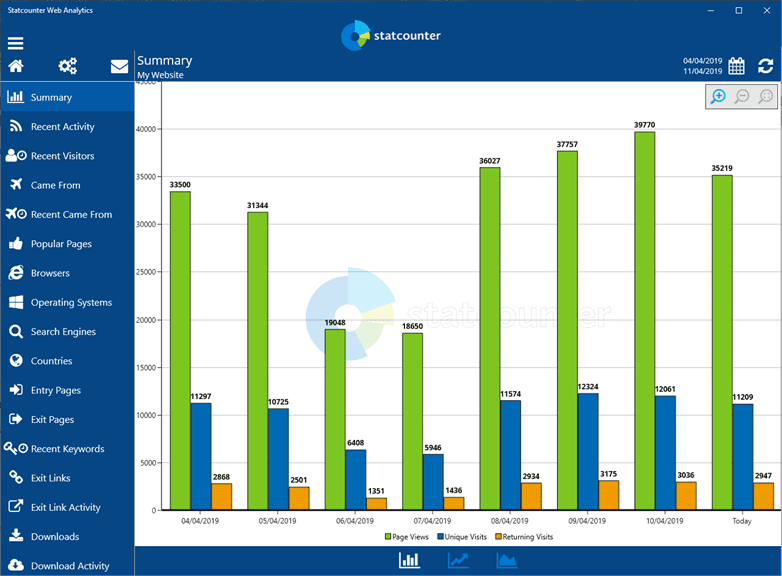This screenshot has width=782, height=576.
Task: Switch to area chart view
Action: (507, 560)
